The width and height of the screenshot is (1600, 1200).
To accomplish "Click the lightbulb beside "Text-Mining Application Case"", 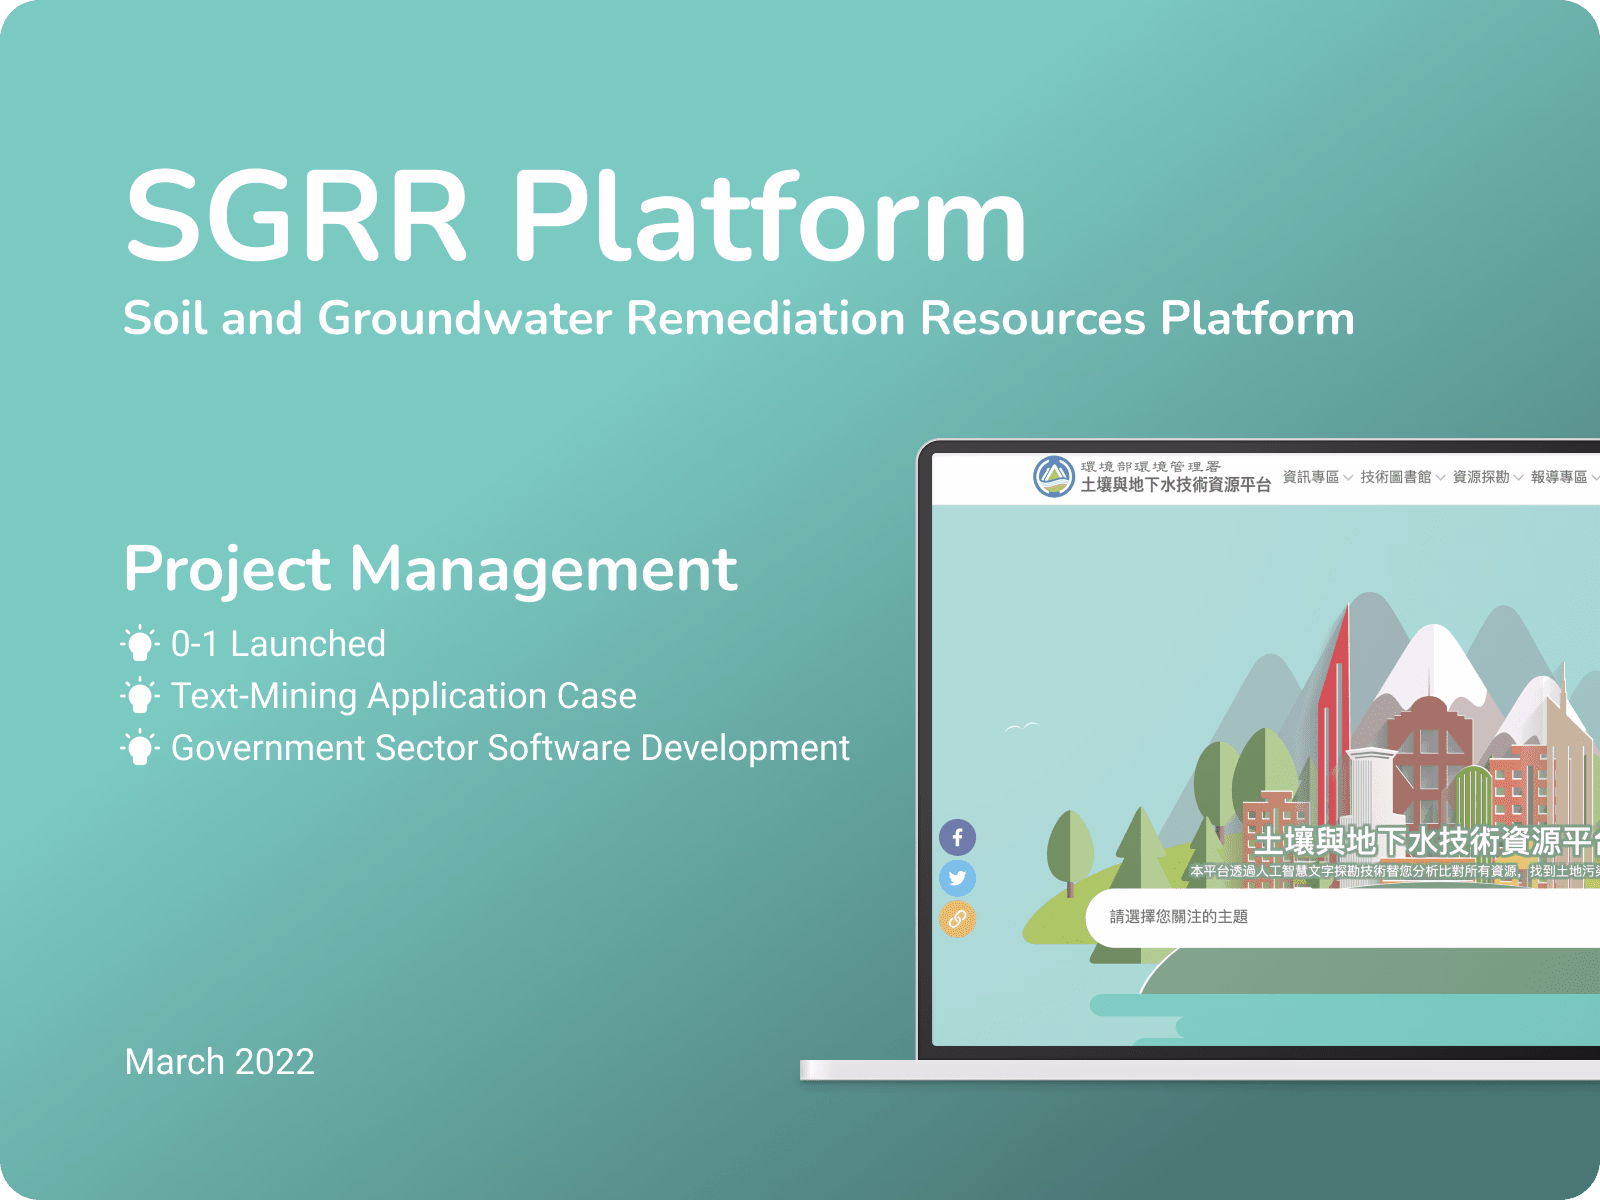I will coord(141,697).
